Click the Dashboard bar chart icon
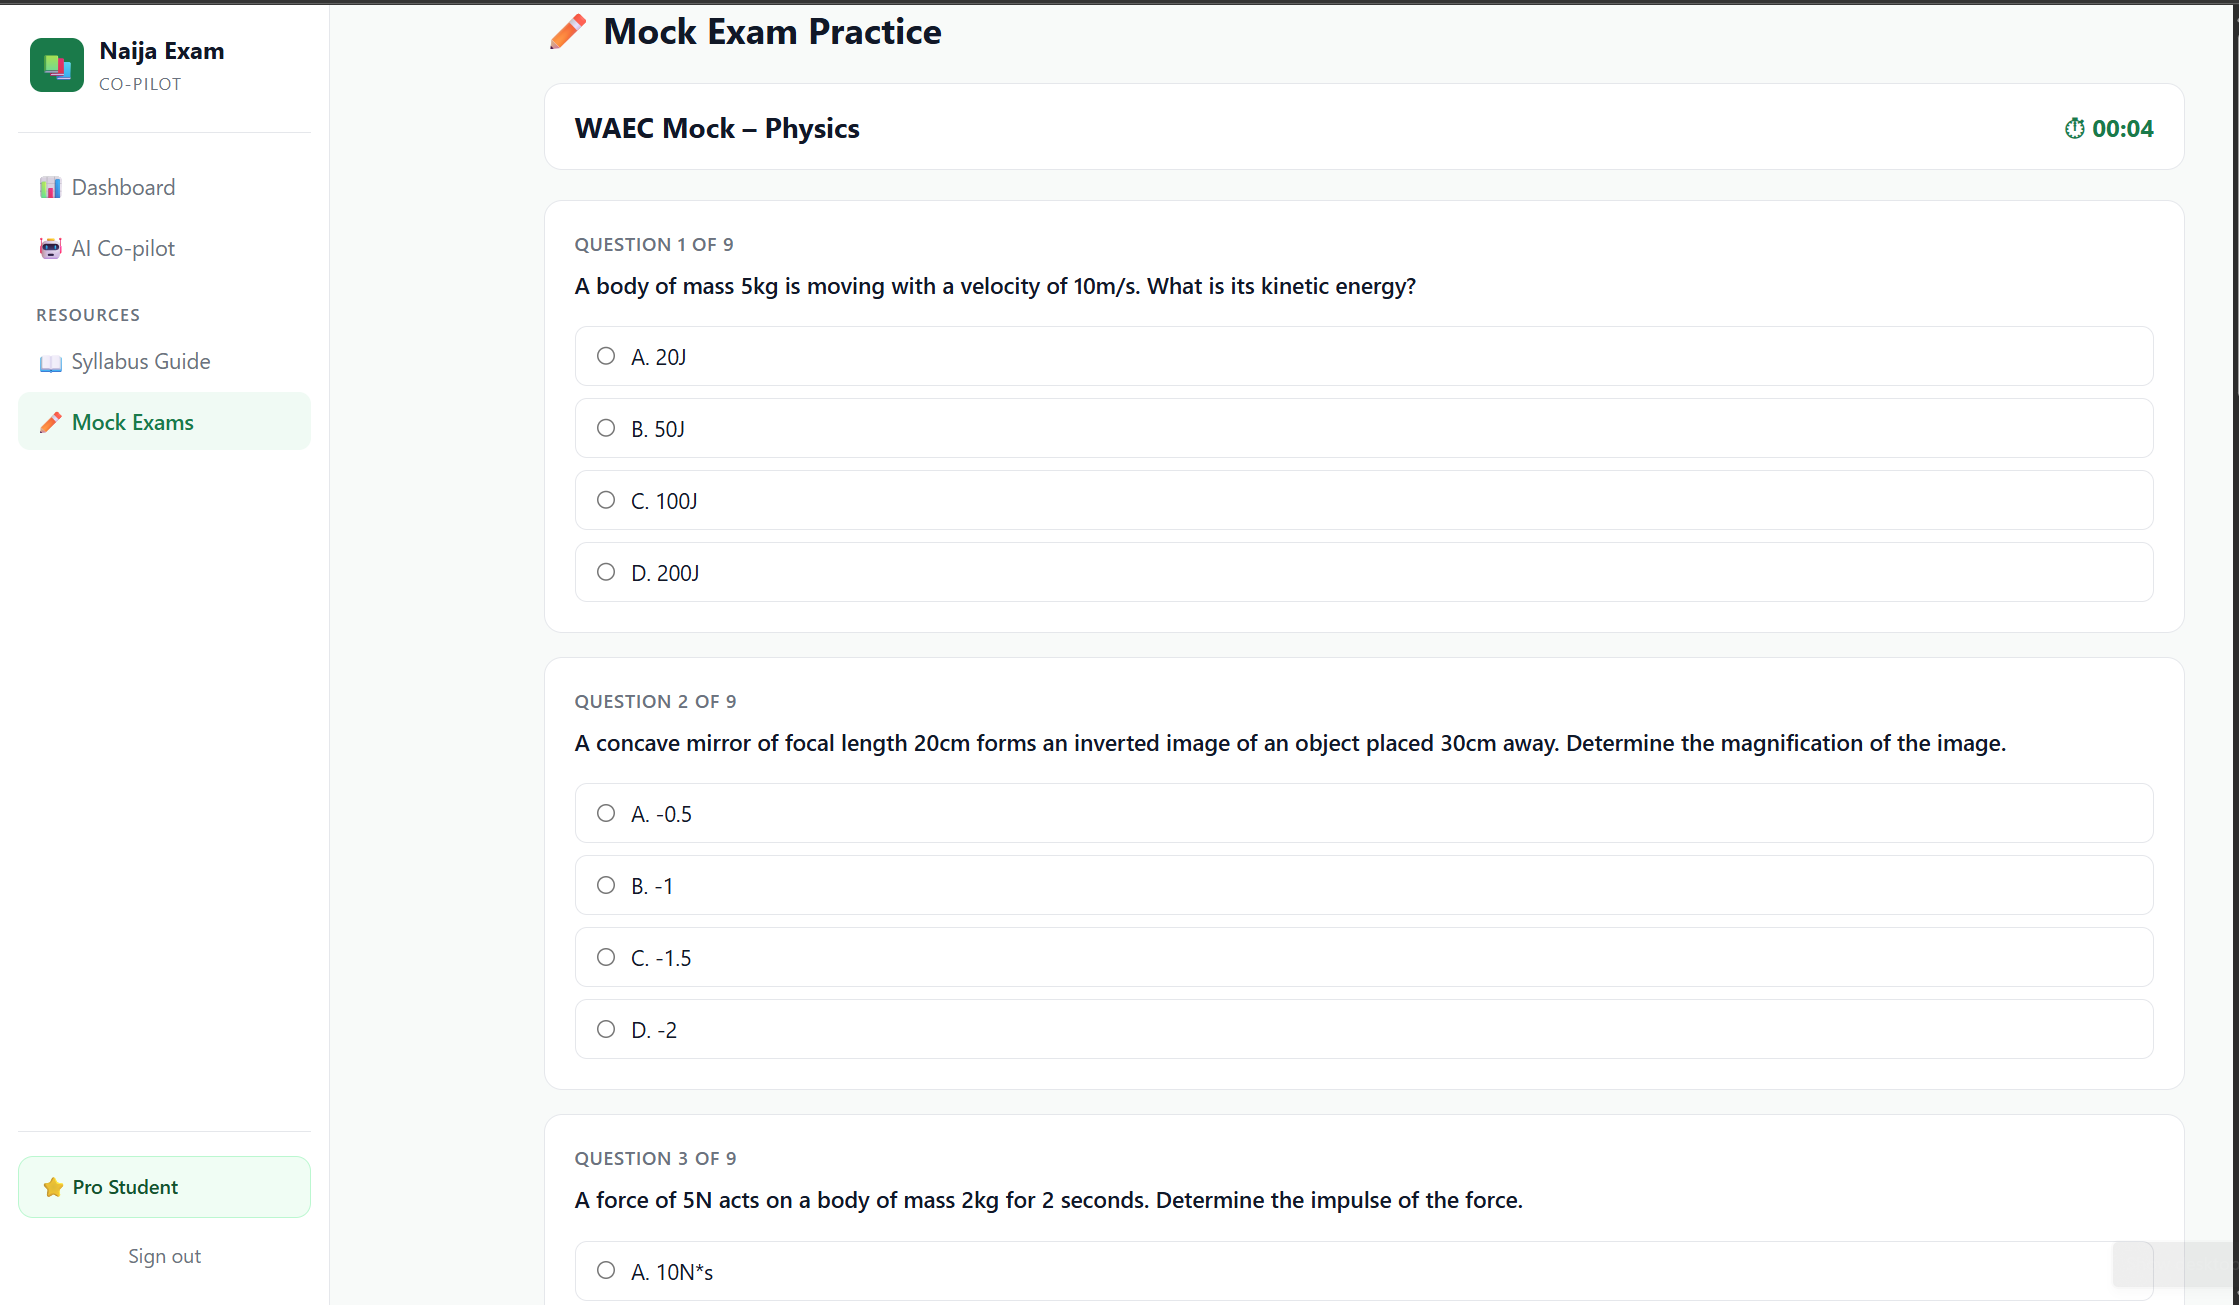The height and width of the screenshot is (1305, 2239). point(50,188)
